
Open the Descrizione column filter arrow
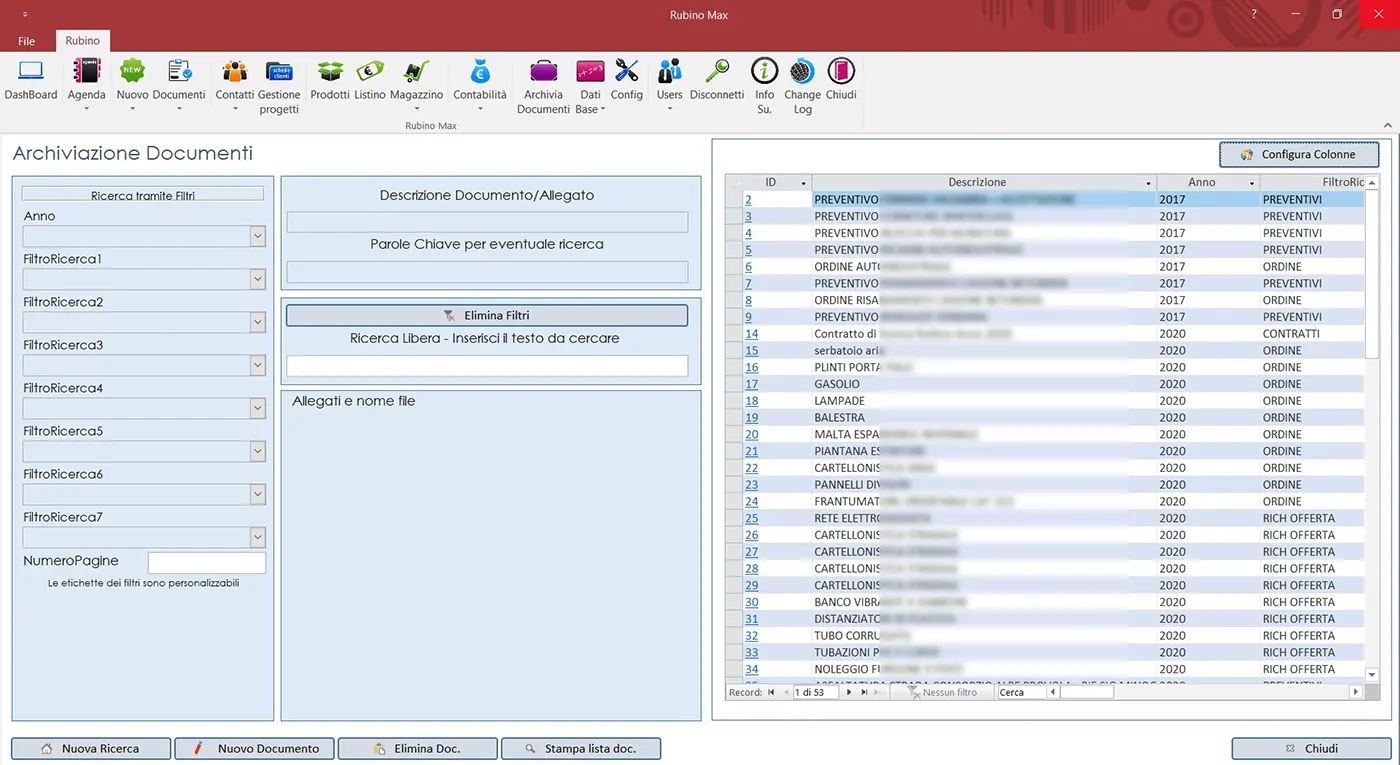pyautogui.click(x=1148, y=183)
